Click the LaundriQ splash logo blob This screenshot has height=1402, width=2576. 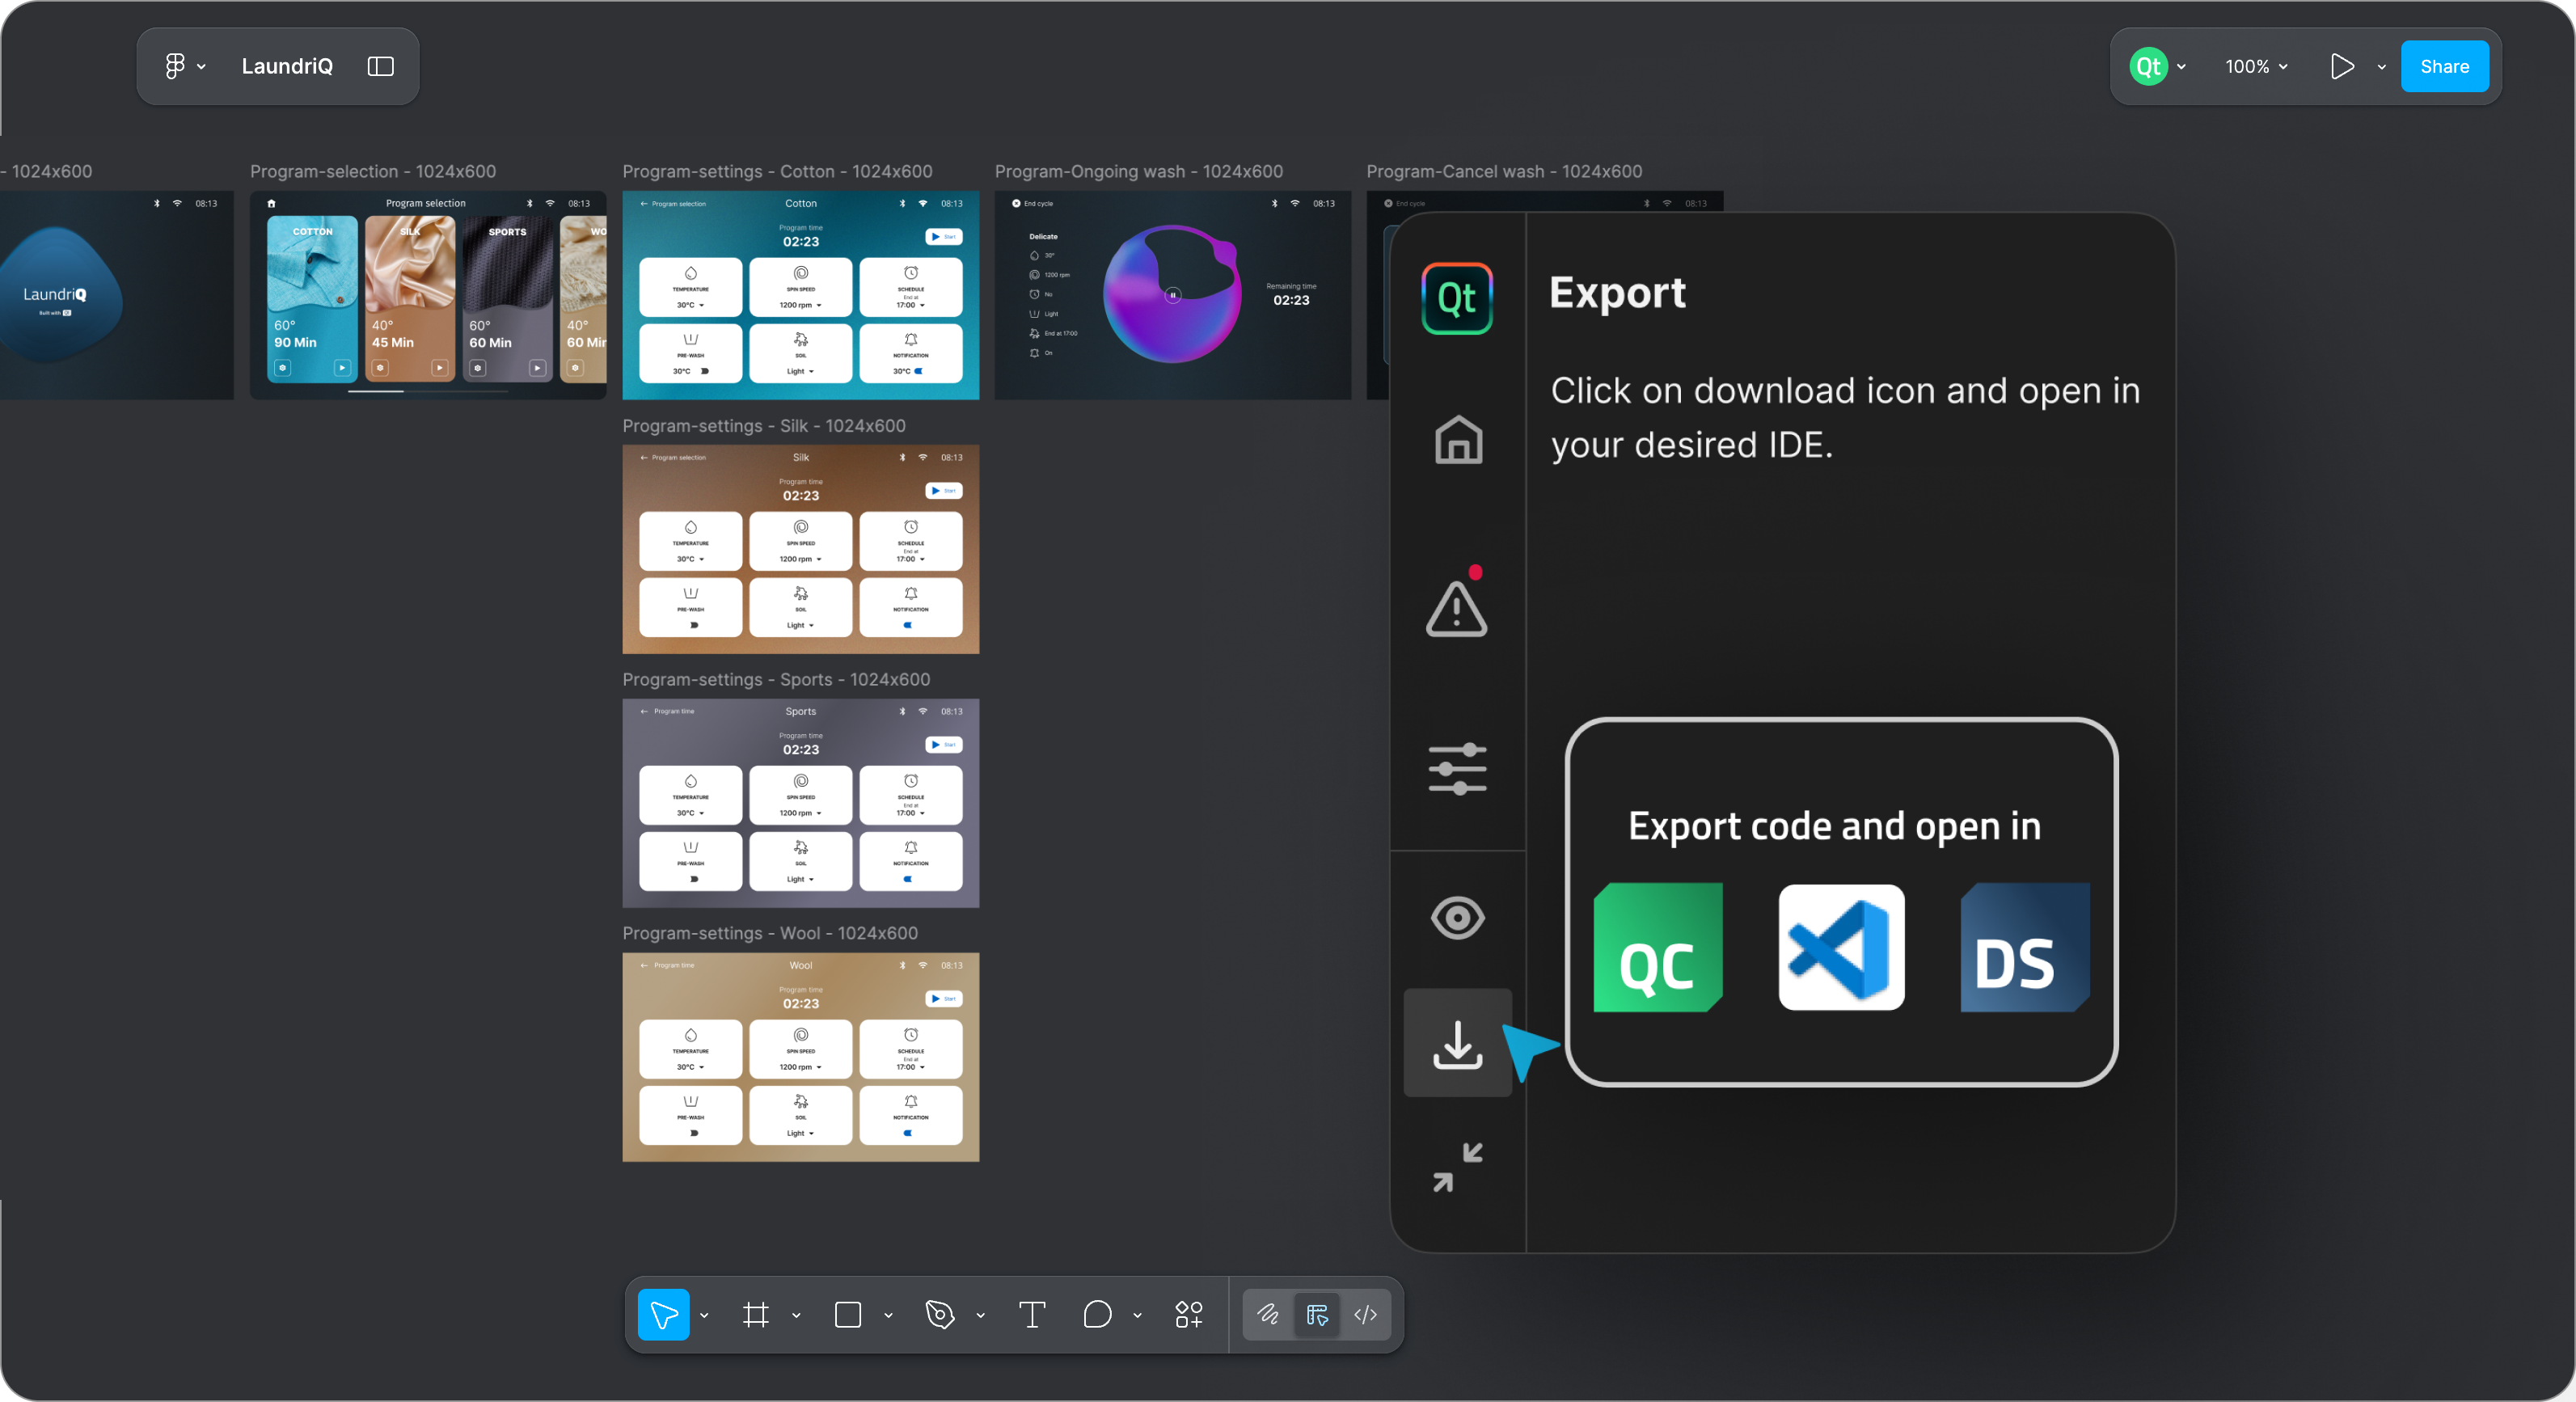(x=60, y=294)
